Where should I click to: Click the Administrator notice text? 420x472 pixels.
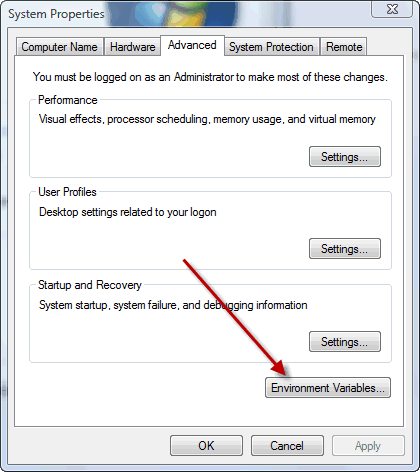point(210,77)
